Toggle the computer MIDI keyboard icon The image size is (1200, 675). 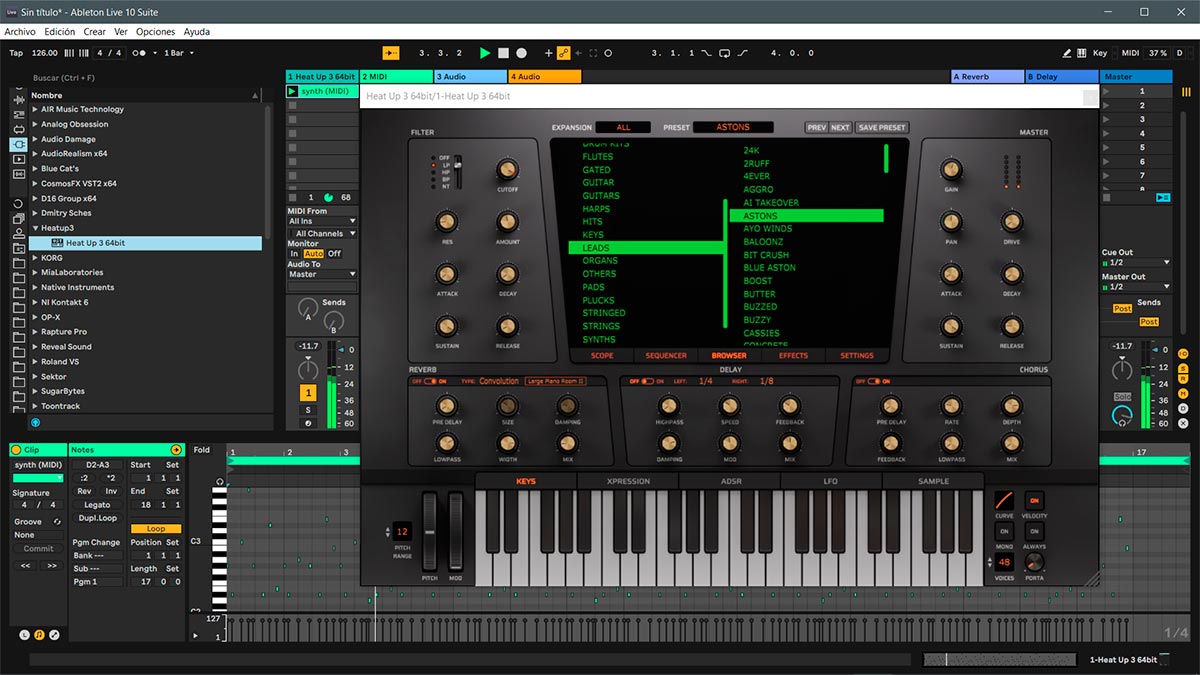(x=1082, y=53)
